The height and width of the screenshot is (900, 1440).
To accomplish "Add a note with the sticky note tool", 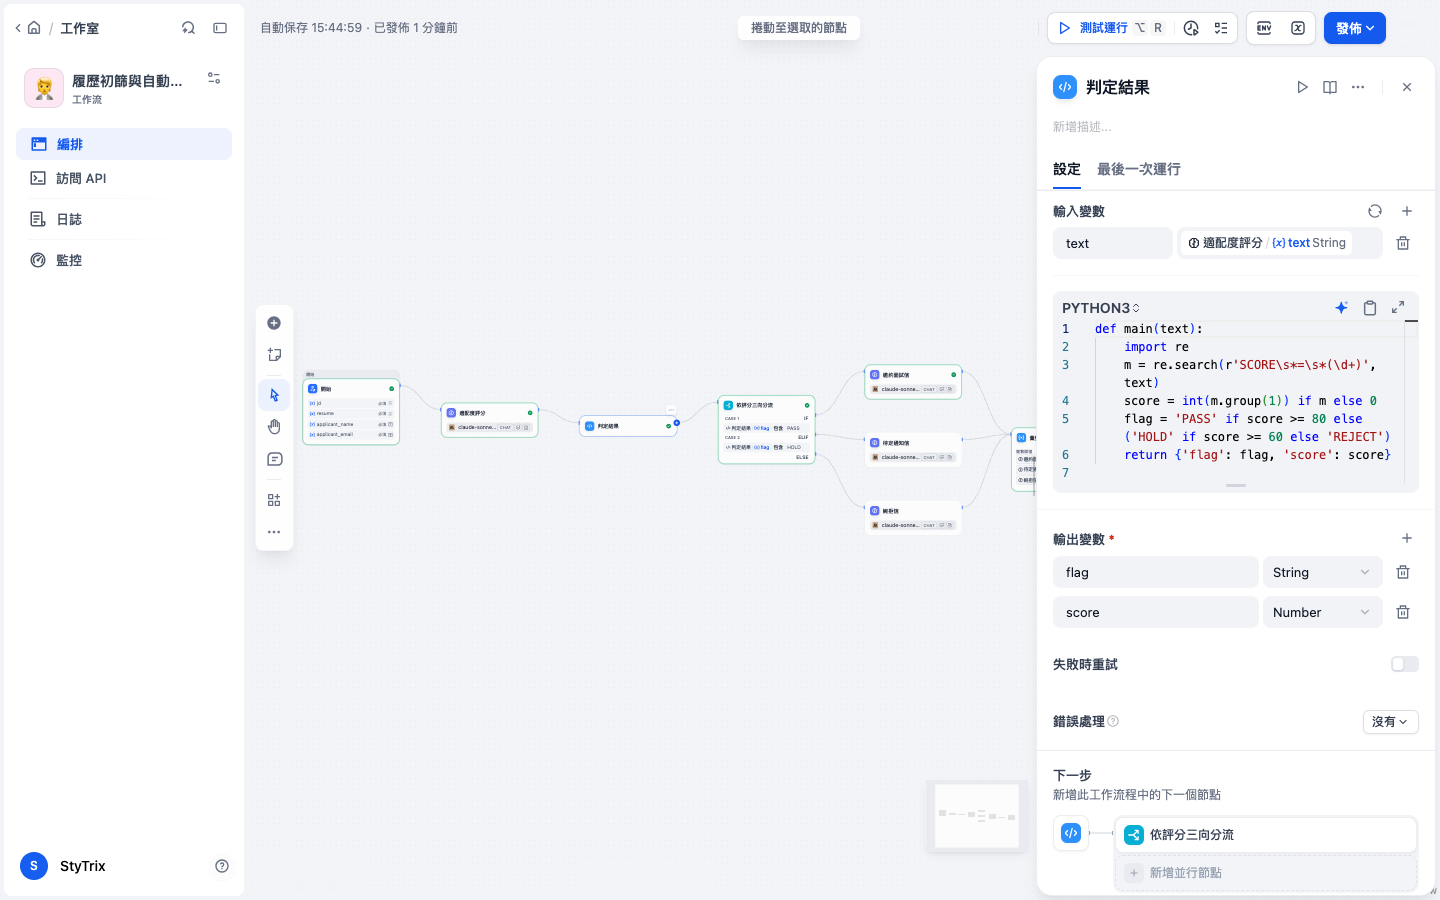I will coord(274,355).
